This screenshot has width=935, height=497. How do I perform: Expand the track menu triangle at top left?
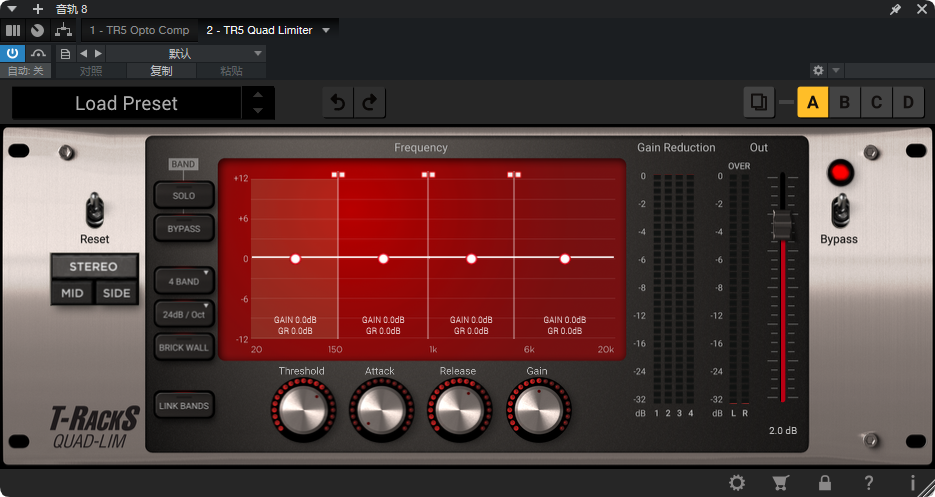pyautogui.click(x=11, y=9)
